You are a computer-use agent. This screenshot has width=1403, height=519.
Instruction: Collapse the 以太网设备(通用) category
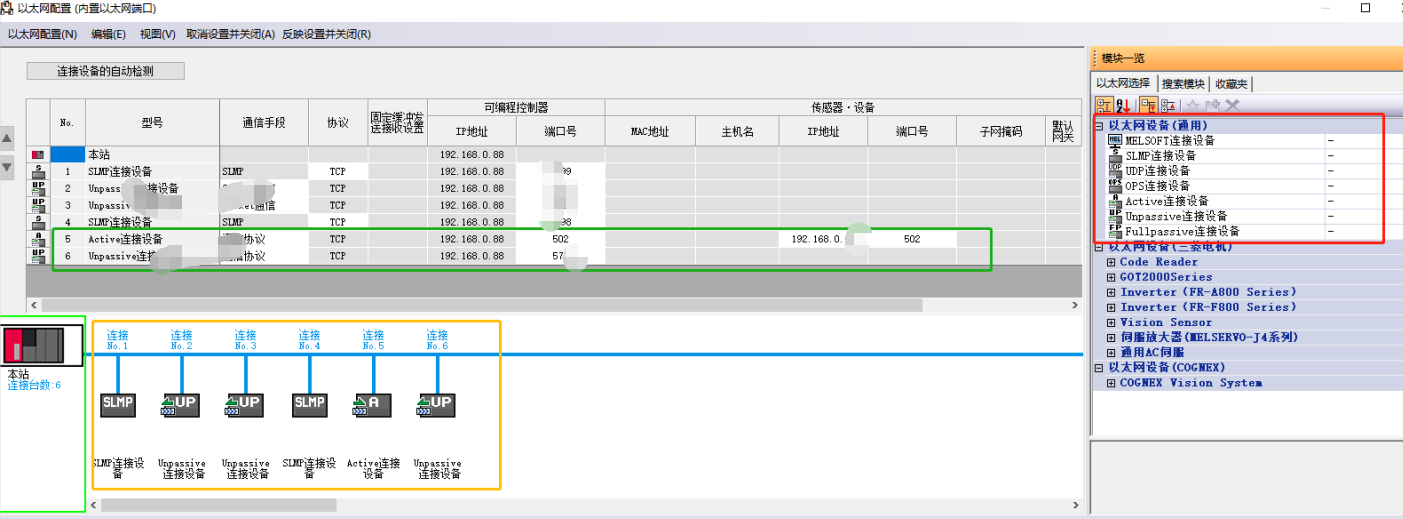(1100, 126)
